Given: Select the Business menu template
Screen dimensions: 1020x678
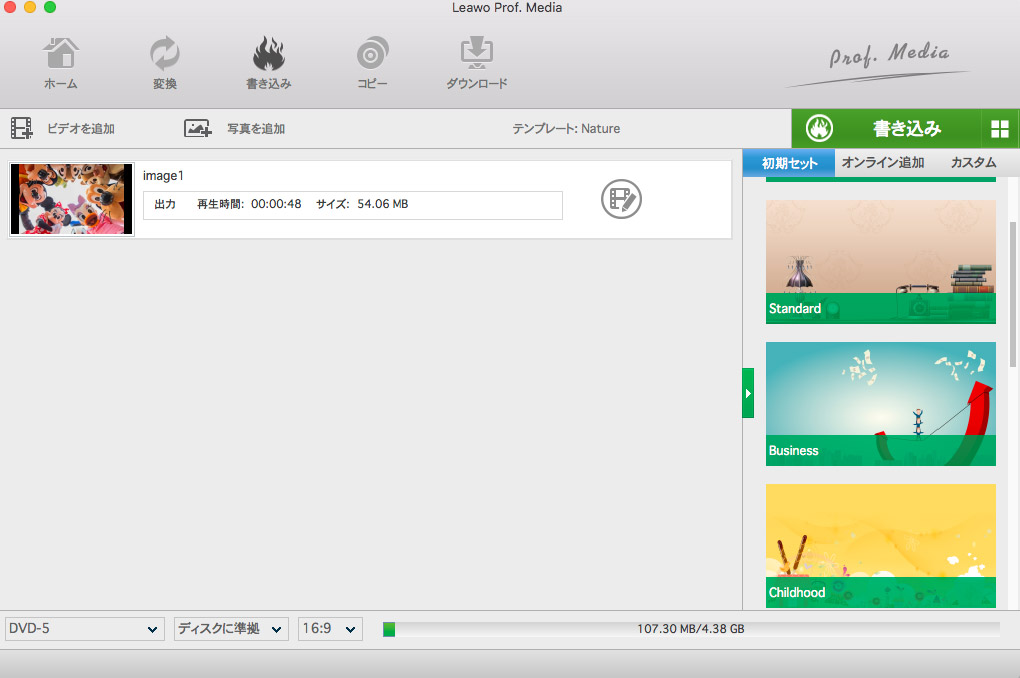Looking at the screenshot, I should coord(880,404).
